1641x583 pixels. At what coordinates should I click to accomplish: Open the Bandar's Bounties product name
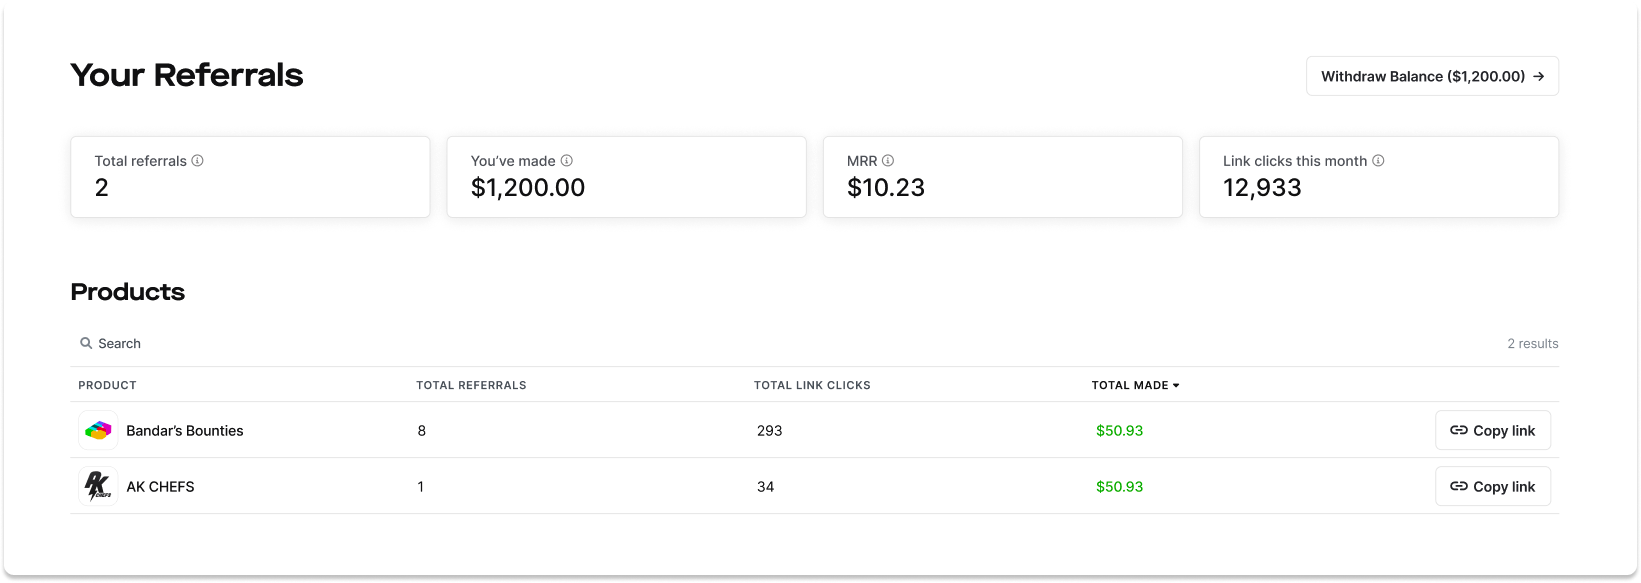click(185, 431)
